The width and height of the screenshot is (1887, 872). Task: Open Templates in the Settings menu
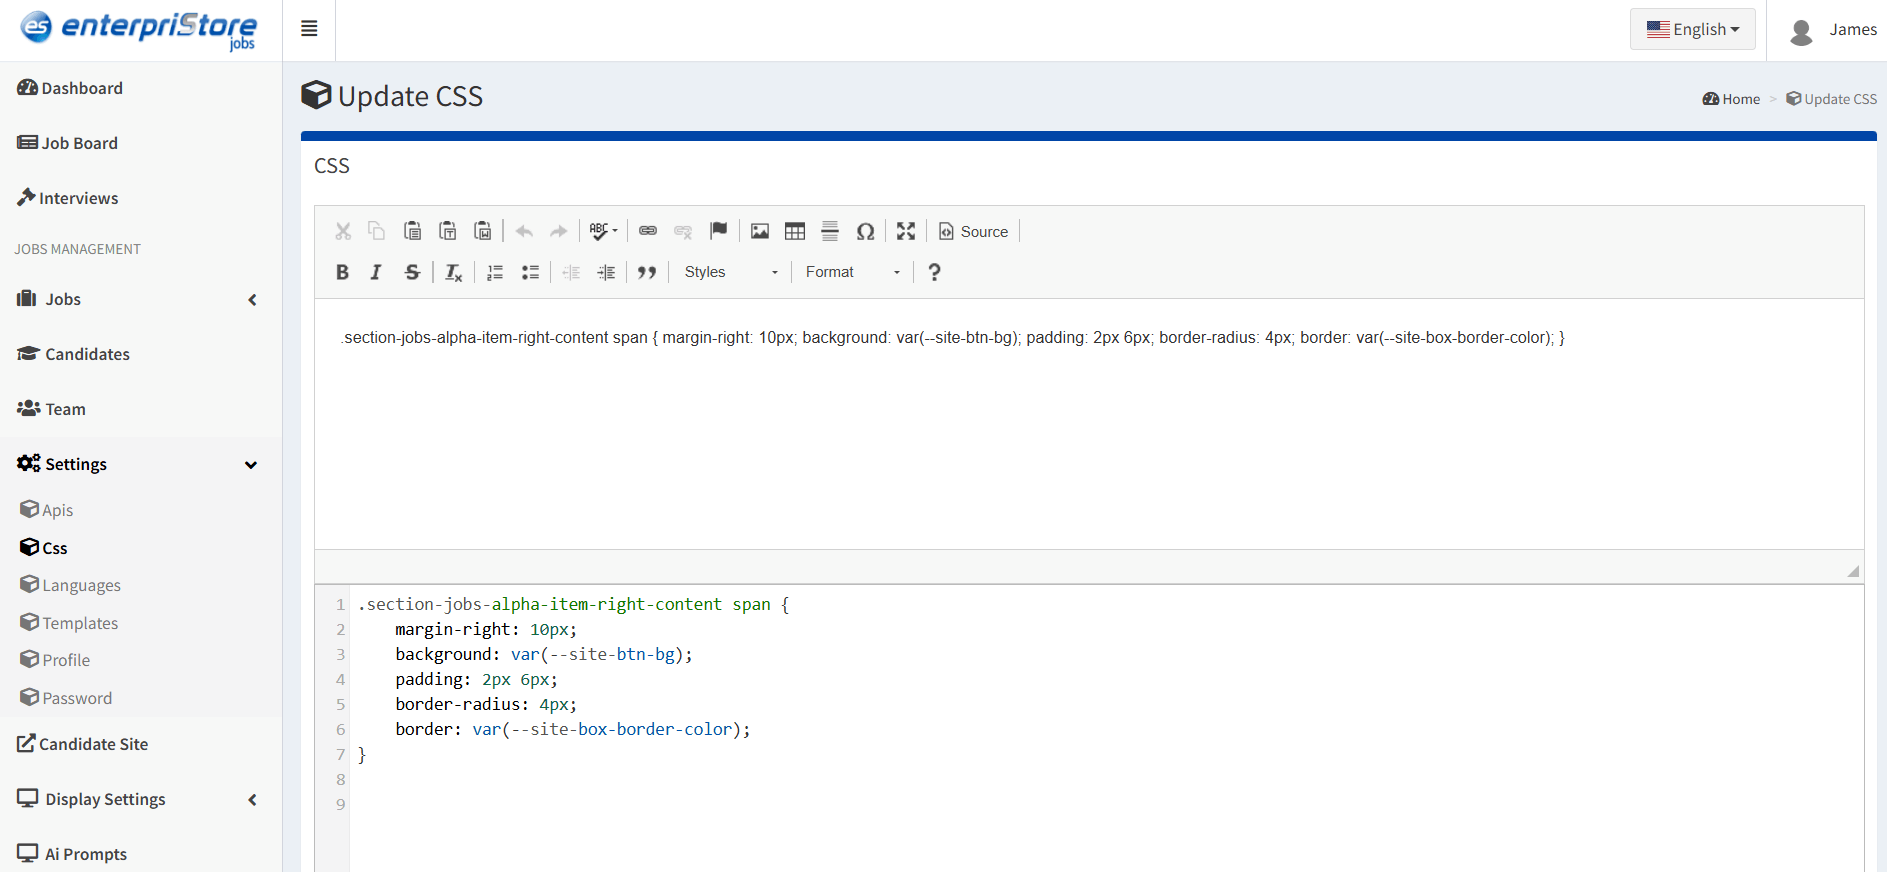pos(80,623)
